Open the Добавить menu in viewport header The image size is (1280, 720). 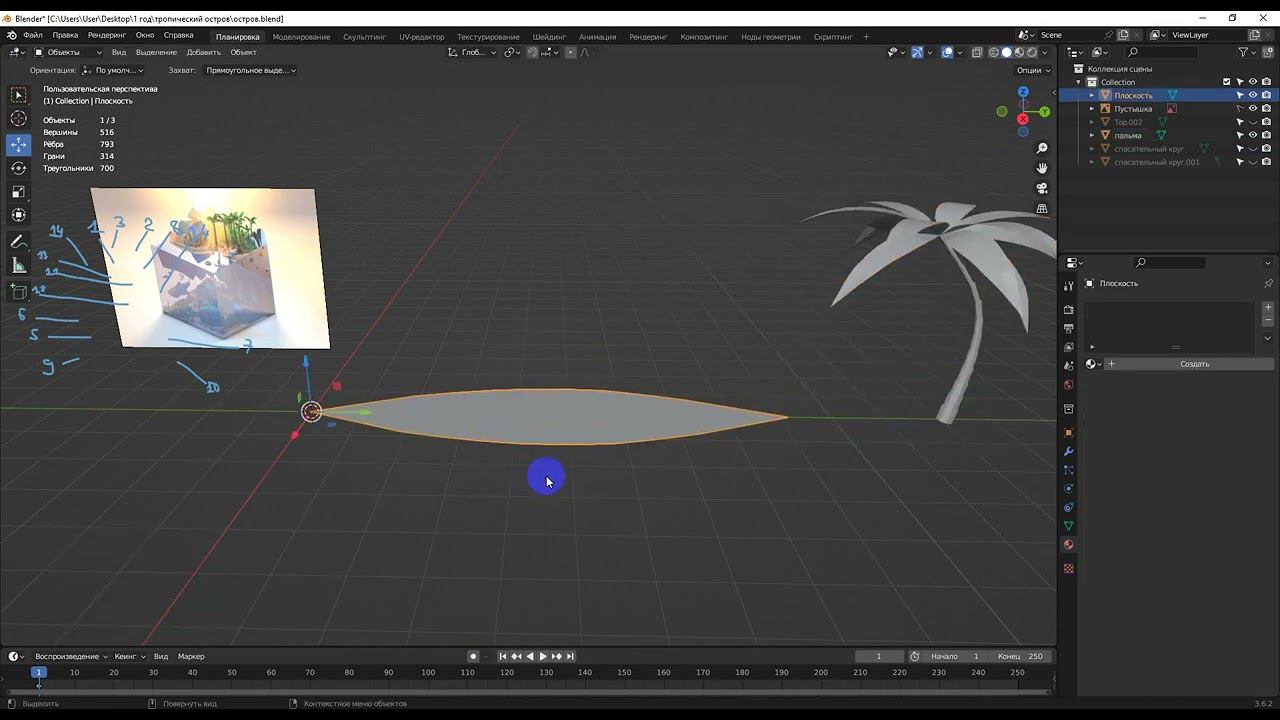coord(204,52)
